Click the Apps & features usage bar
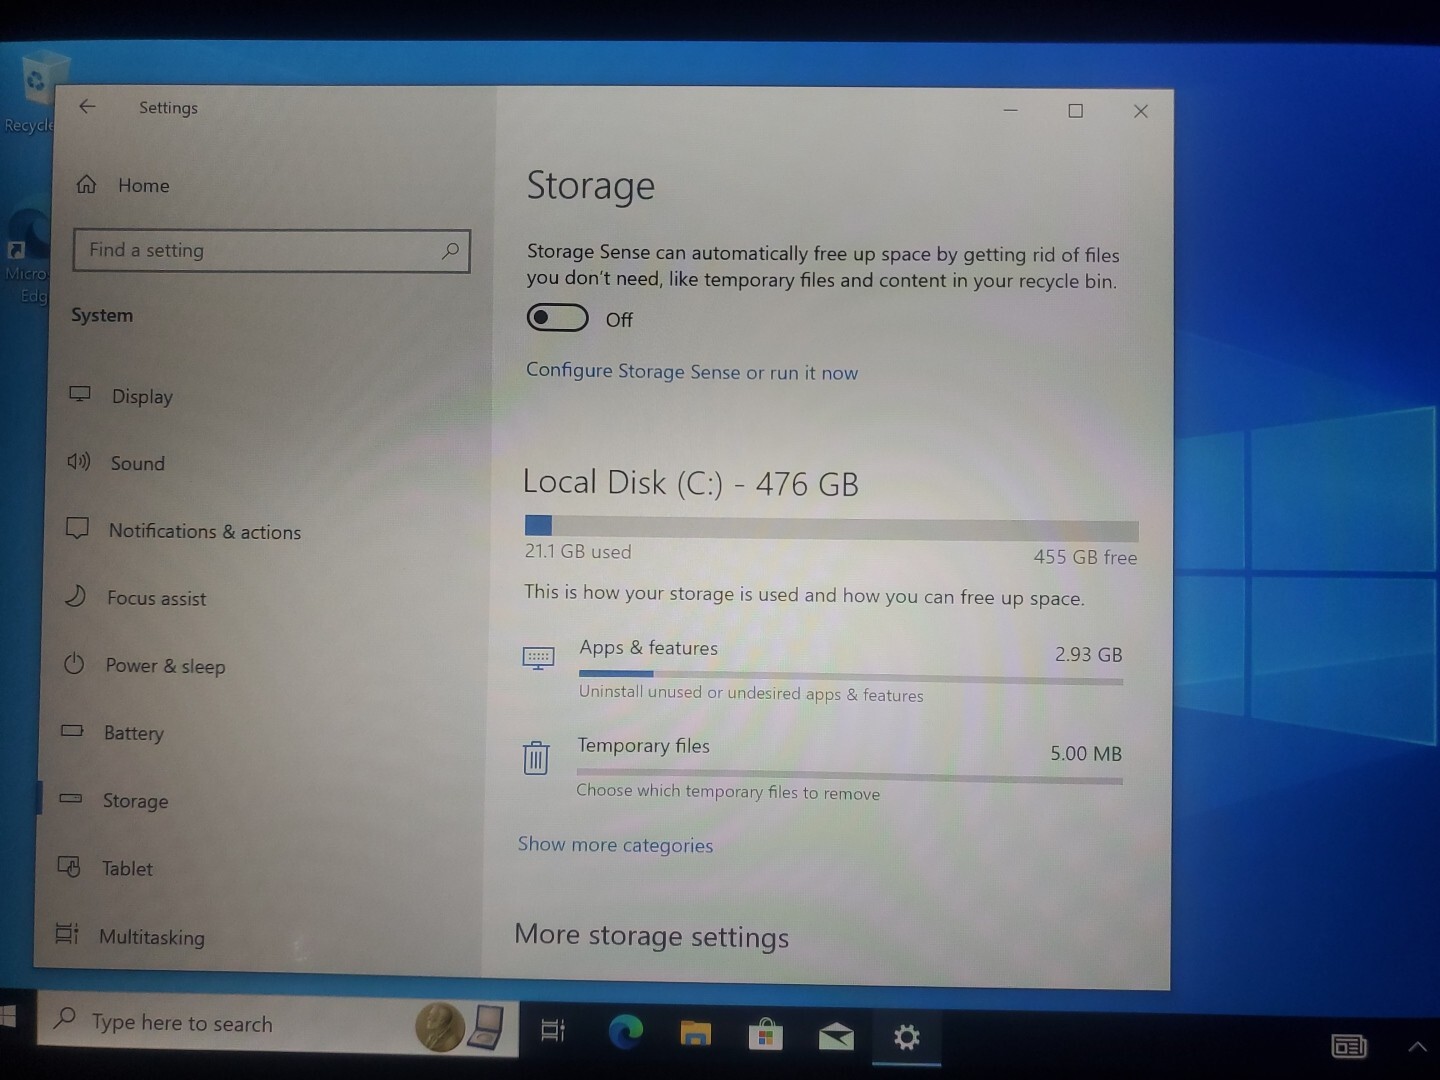This screenshot has height=1080, width=1440. click(851, 677)
